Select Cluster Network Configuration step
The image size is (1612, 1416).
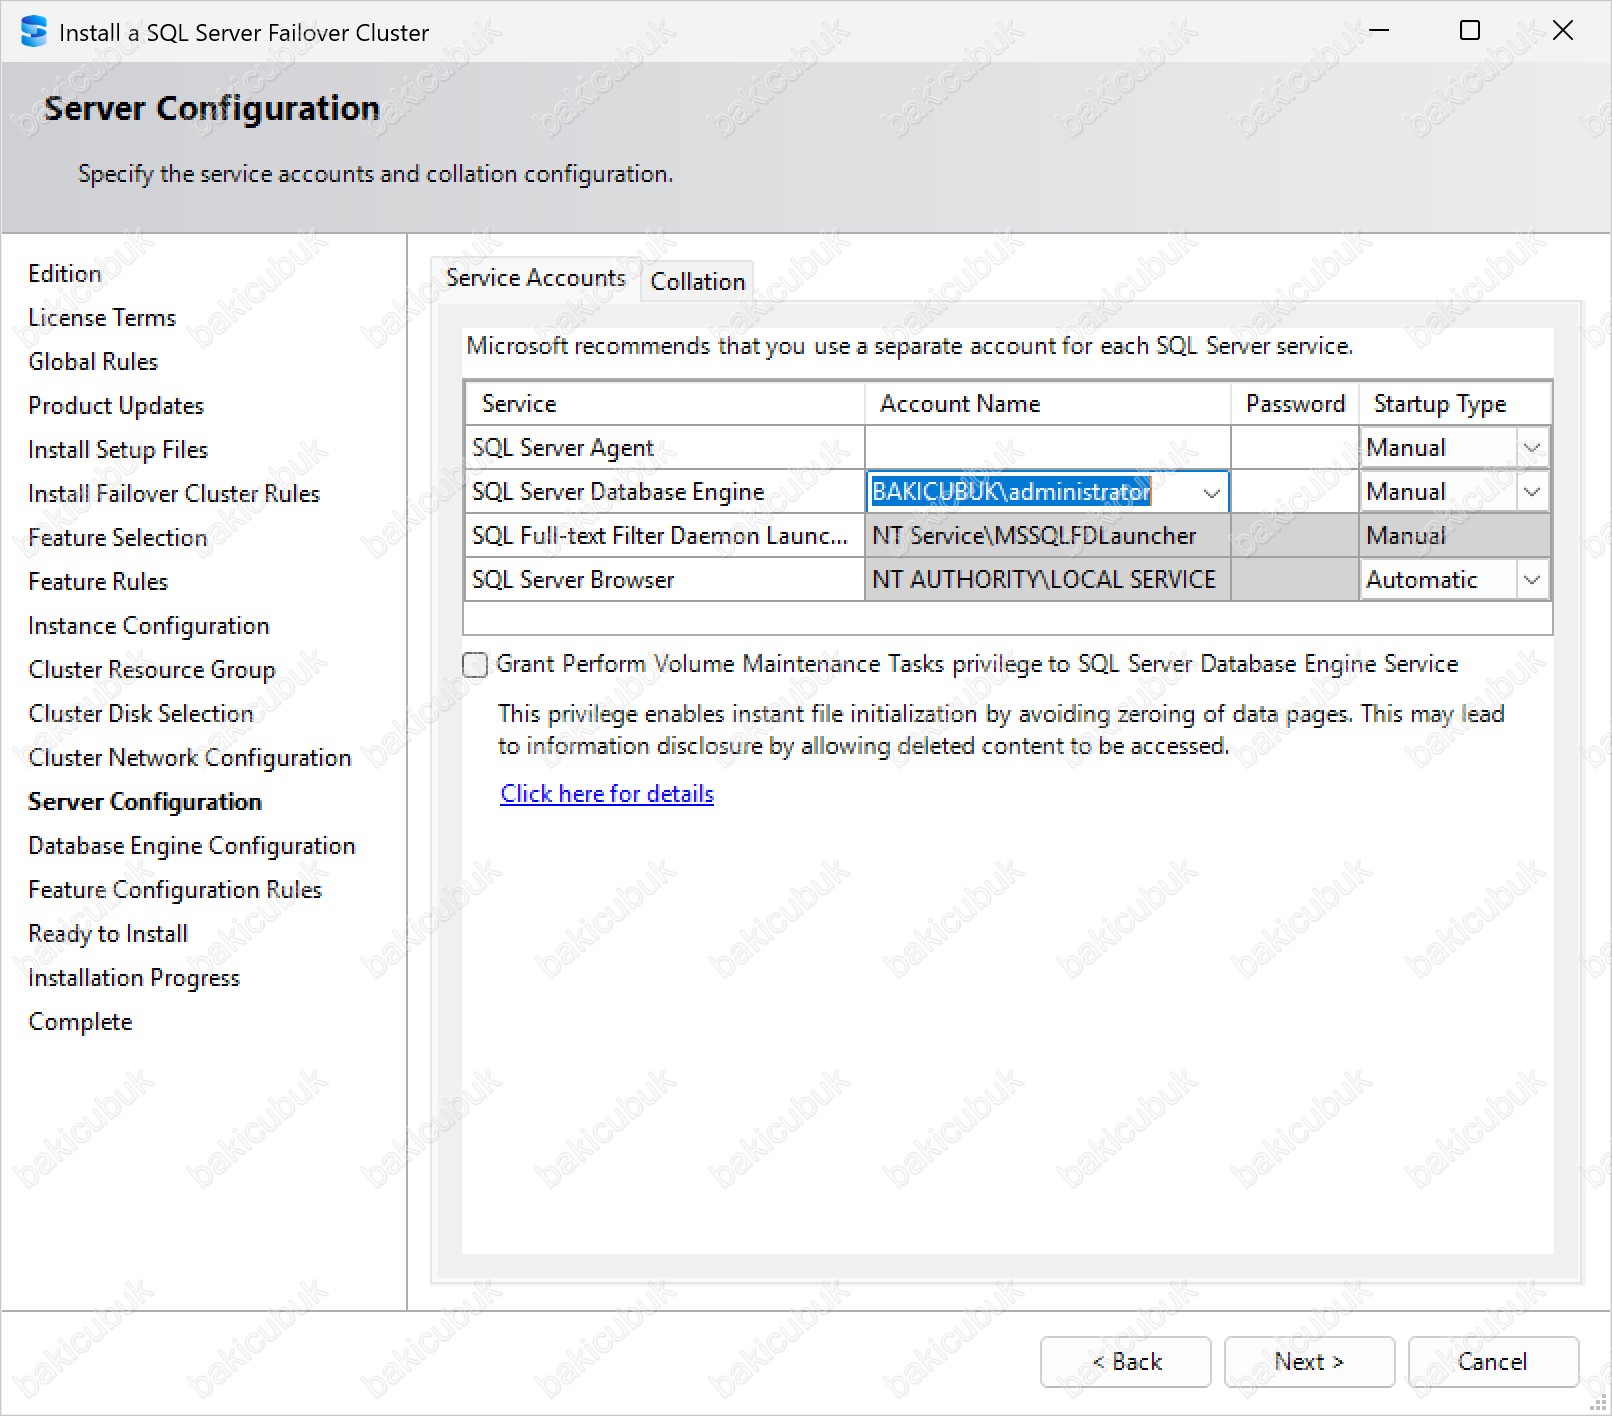pos(189,758)
